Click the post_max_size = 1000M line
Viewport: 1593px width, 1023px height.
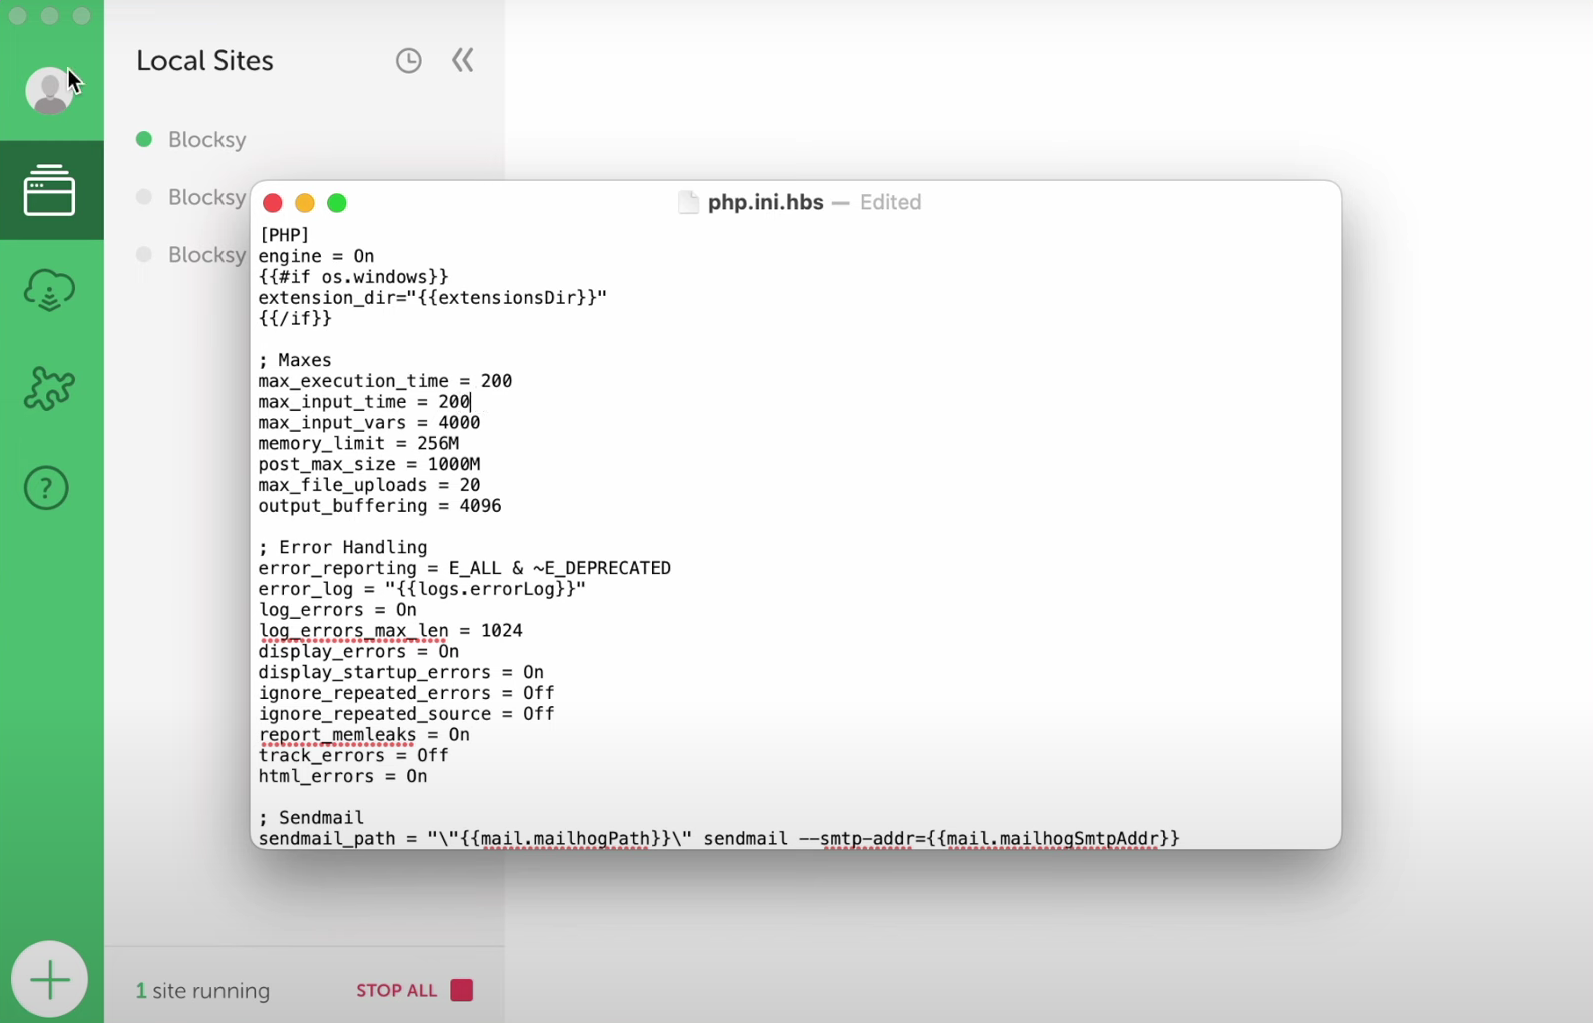pos(370,464)
